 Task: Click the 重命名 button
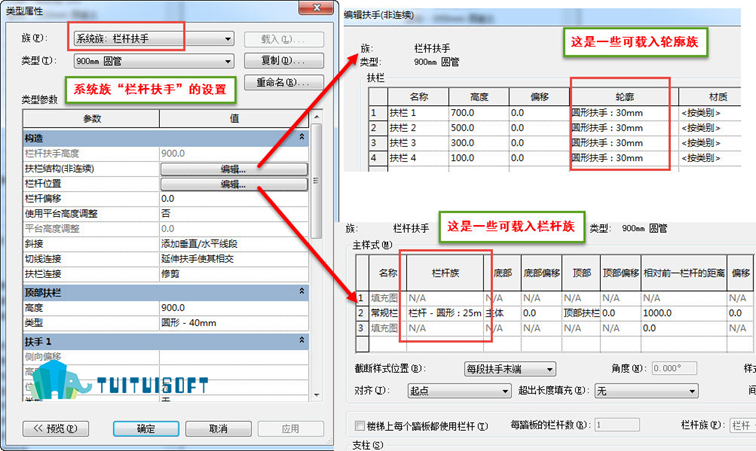[284, 82]
